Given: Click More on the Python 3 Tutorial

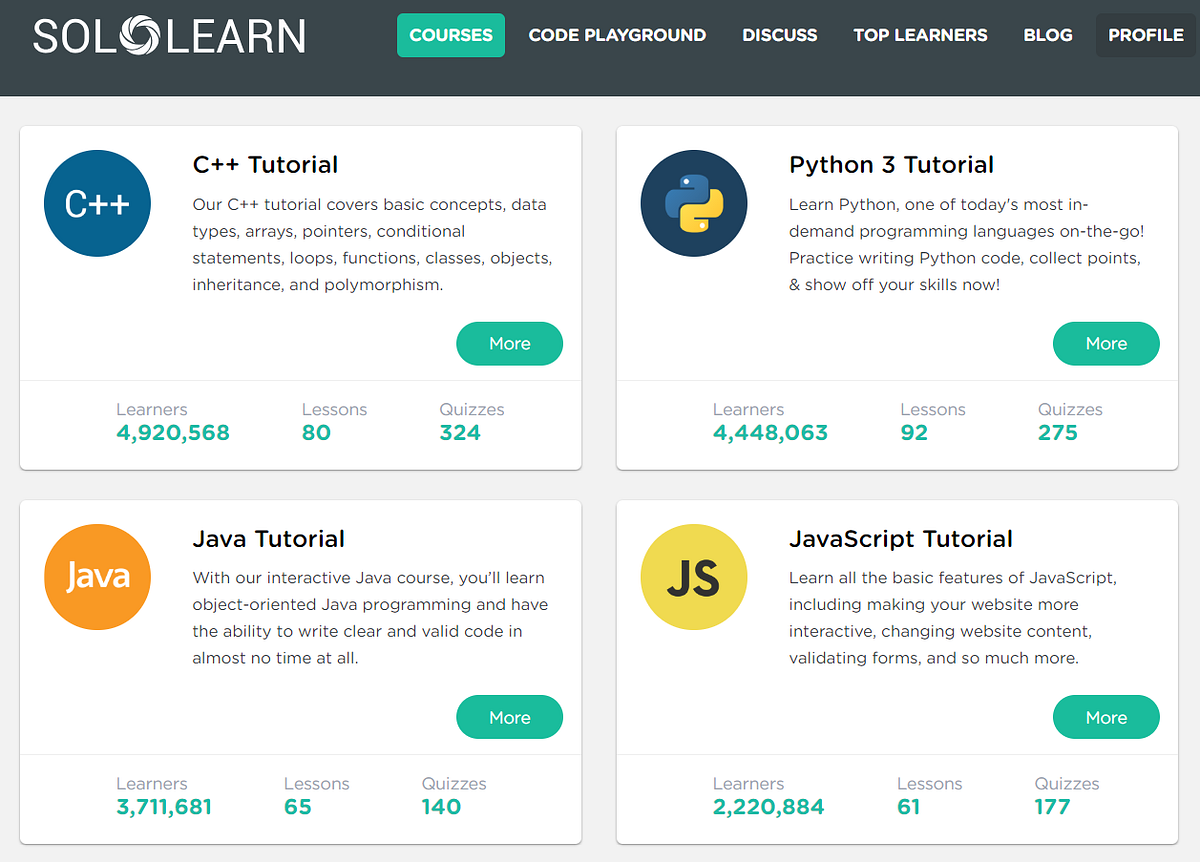Looking at the screenshot, I should pos(1106,343).
